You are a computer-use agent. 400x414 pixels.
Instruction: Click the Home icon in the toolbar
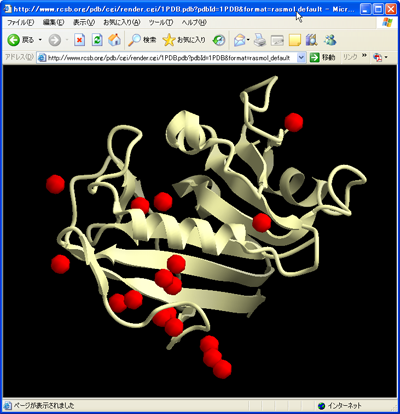coord(115,40)
